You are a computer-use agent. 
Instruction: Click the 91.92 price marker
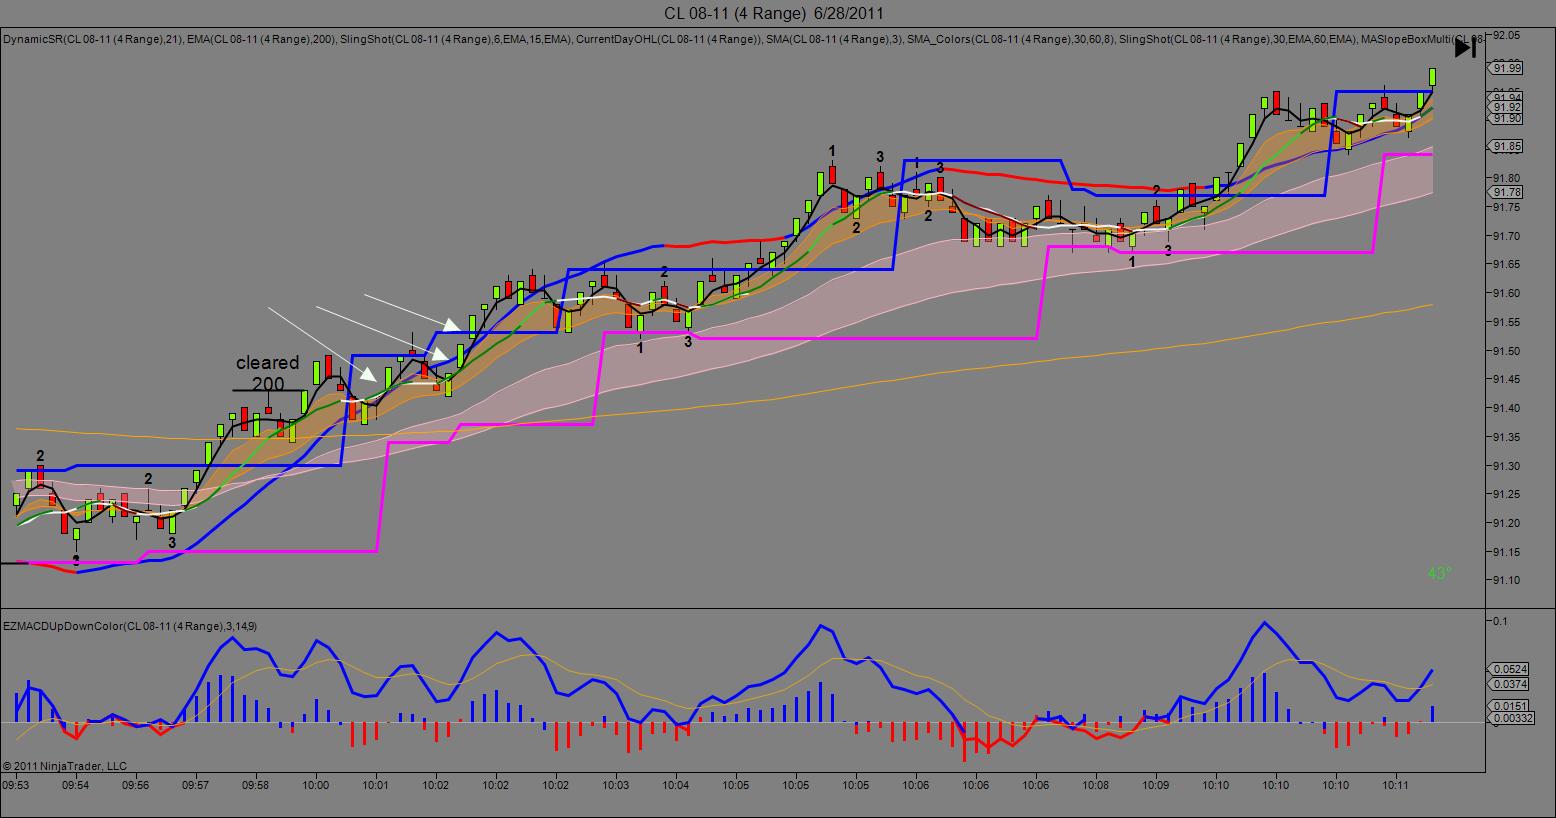1506,107
